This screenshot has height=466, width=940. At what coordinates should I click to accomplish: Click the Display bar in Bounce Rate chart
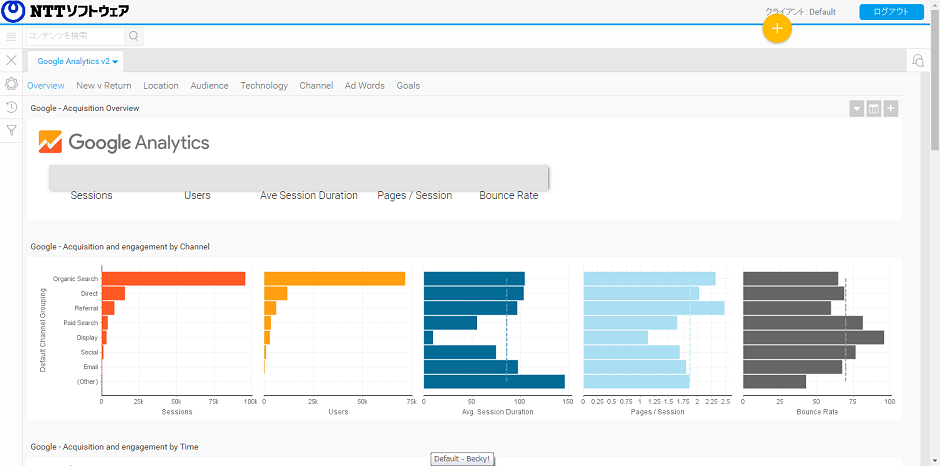point(813,337)
